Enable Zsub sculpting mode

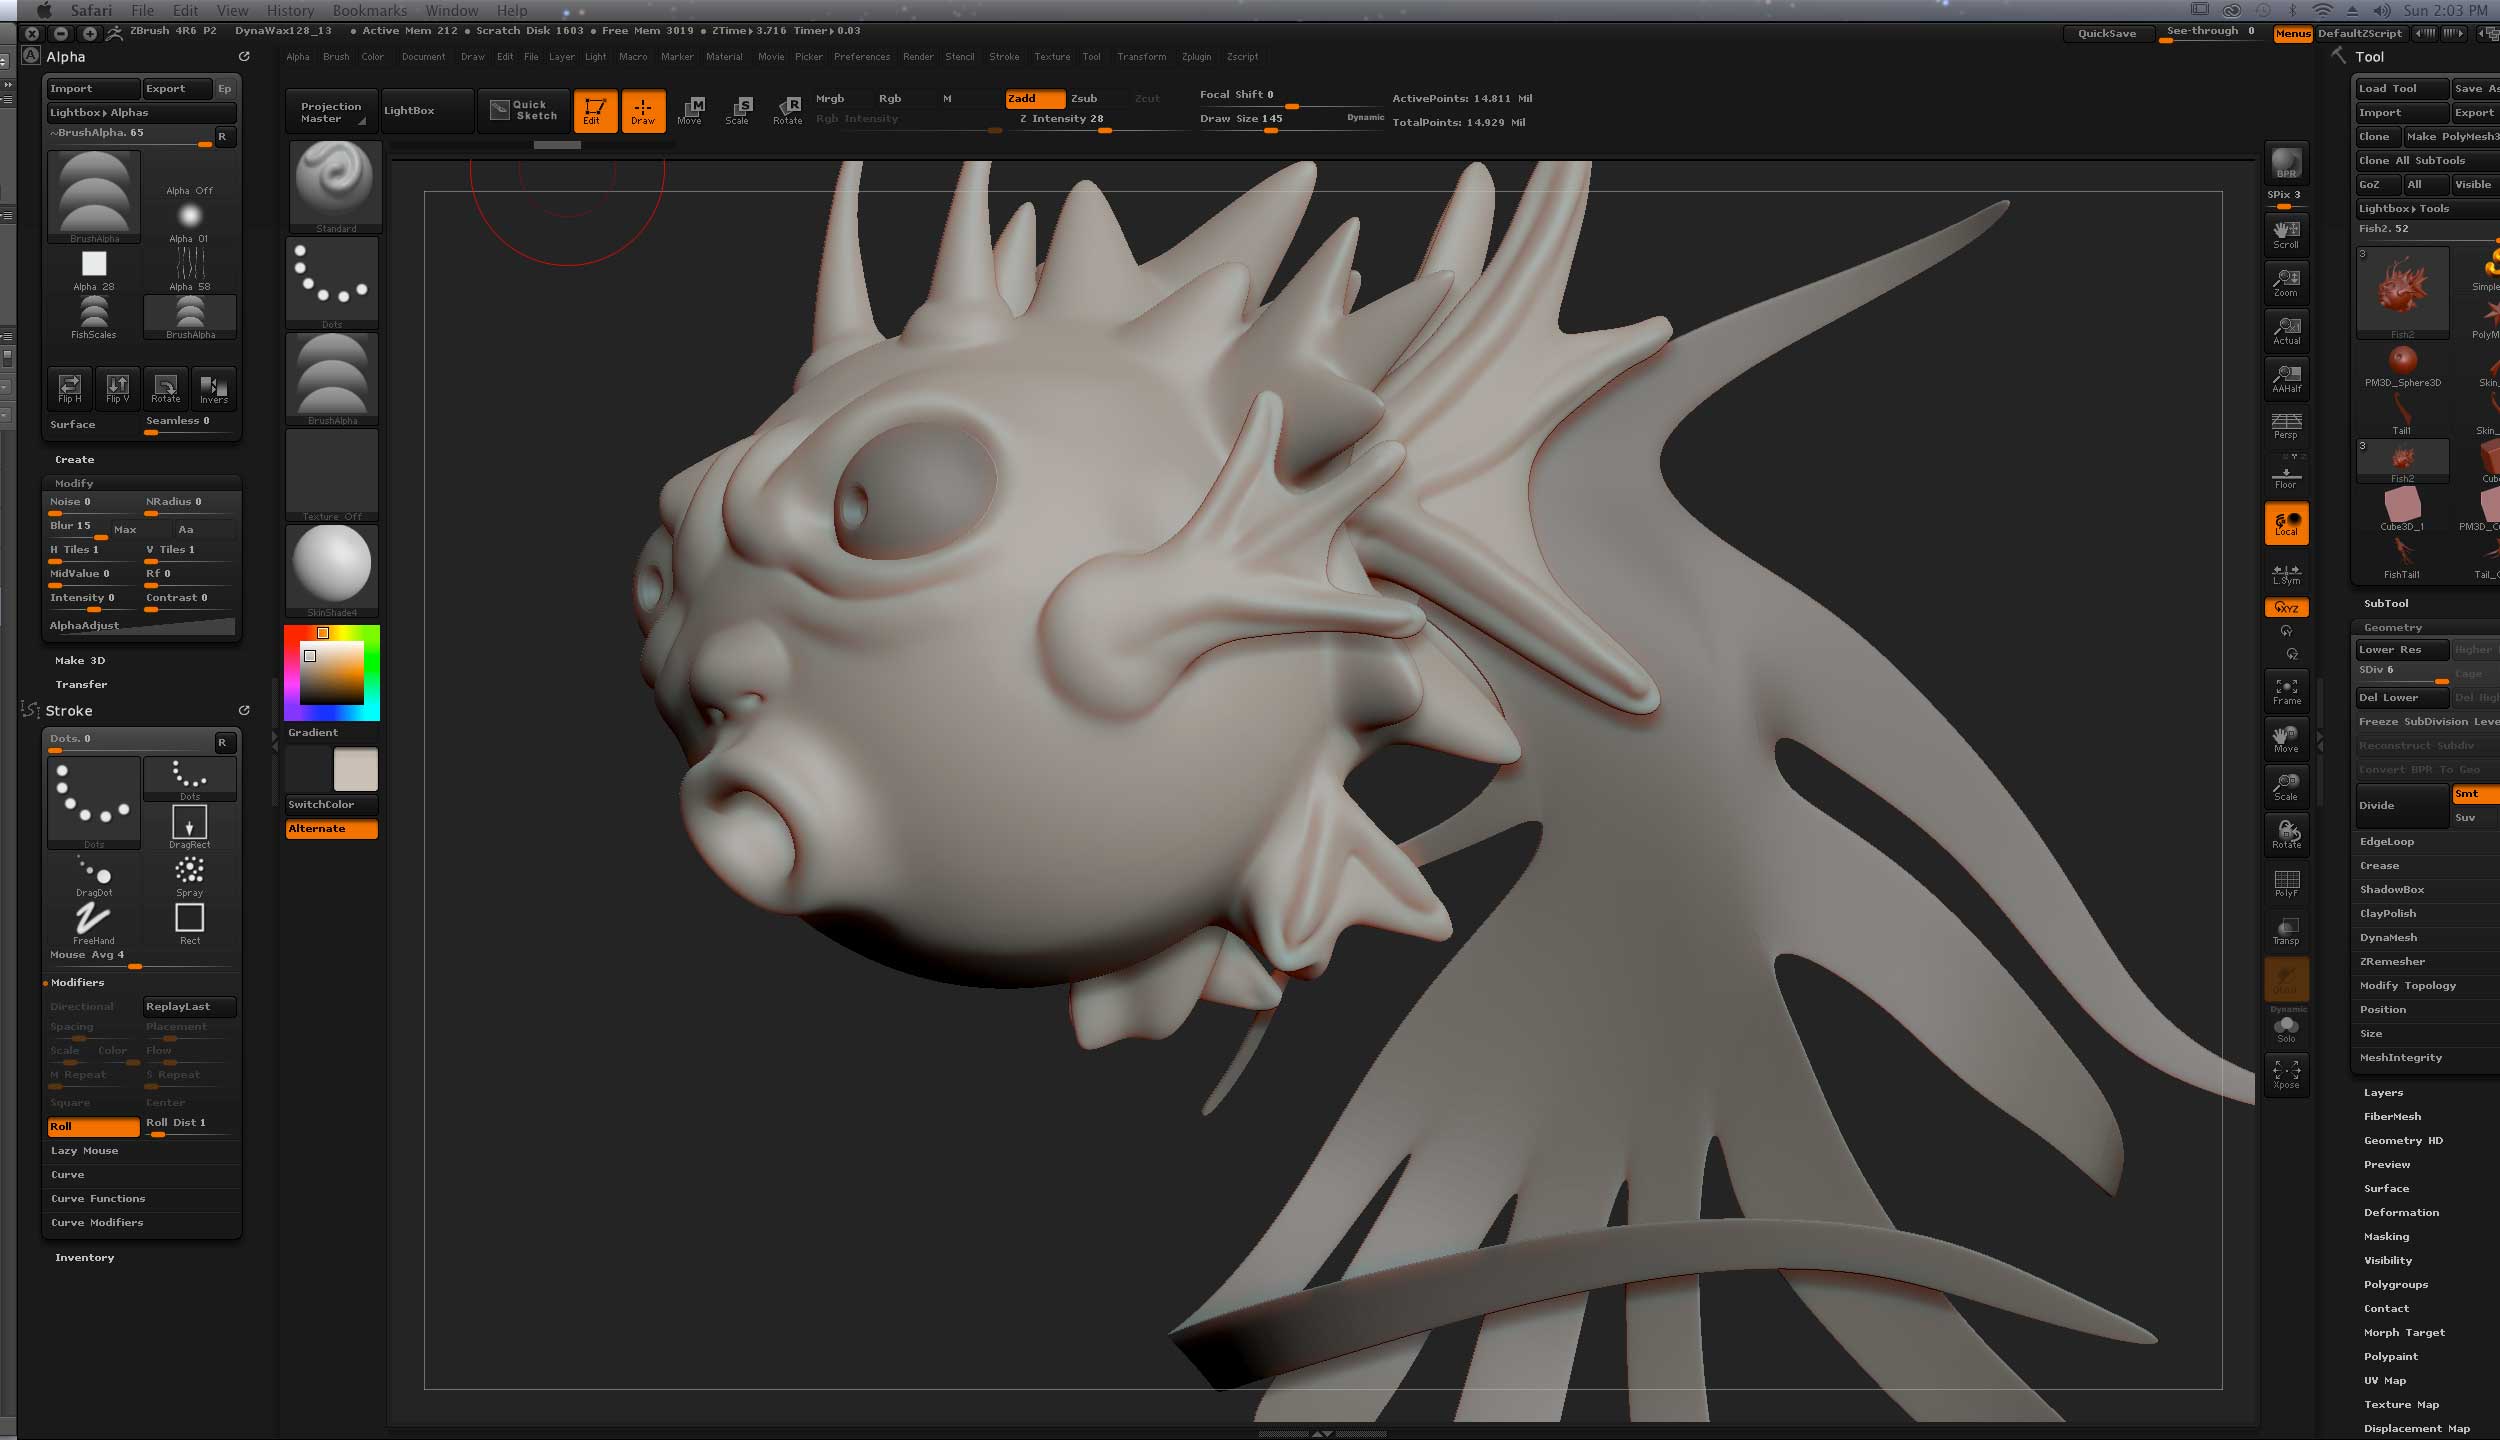click(1084, 98)
